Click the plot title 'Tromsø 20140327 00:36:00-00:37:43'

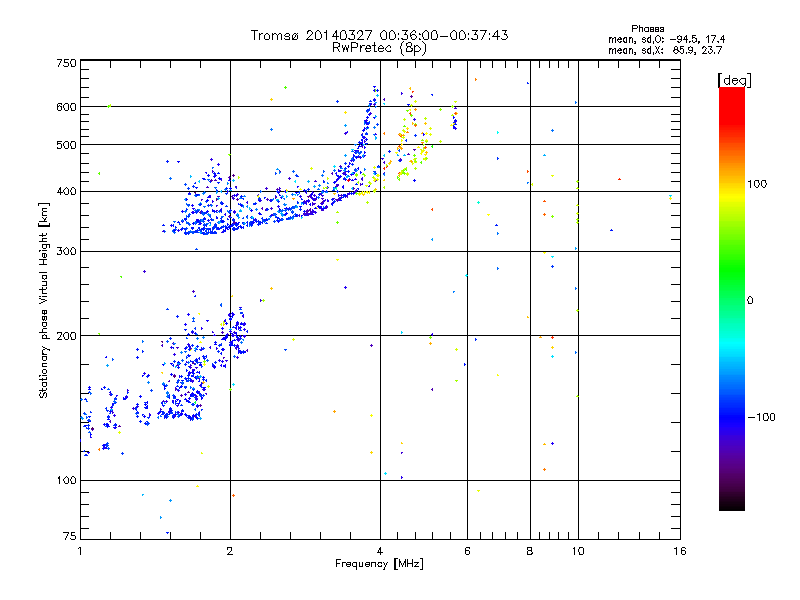coord(379,35)
